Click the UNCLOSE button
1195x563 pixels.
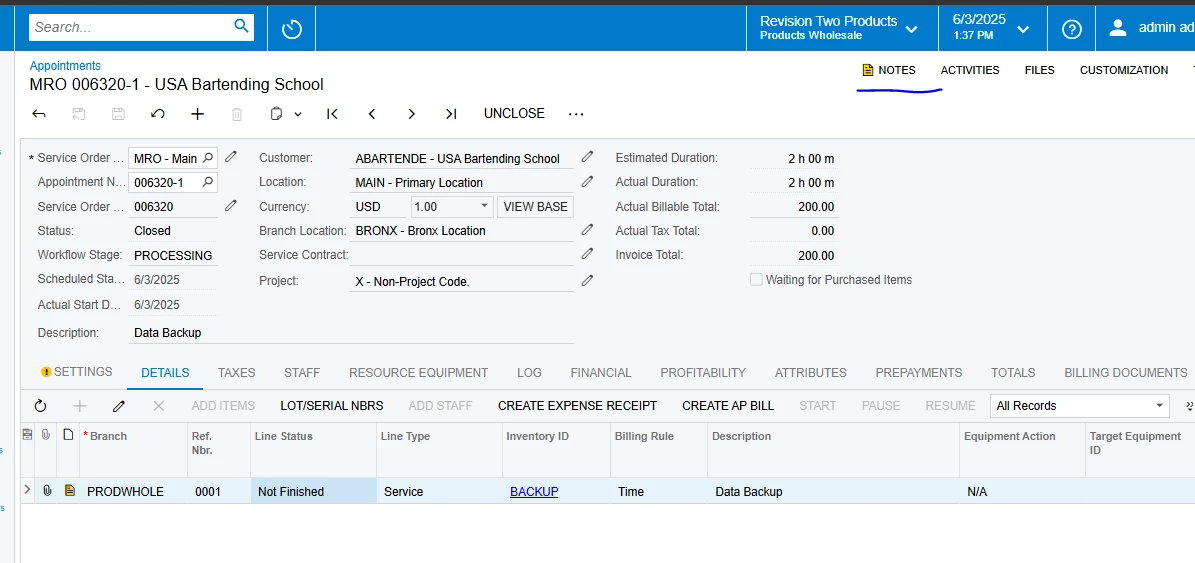click(514, 114)
